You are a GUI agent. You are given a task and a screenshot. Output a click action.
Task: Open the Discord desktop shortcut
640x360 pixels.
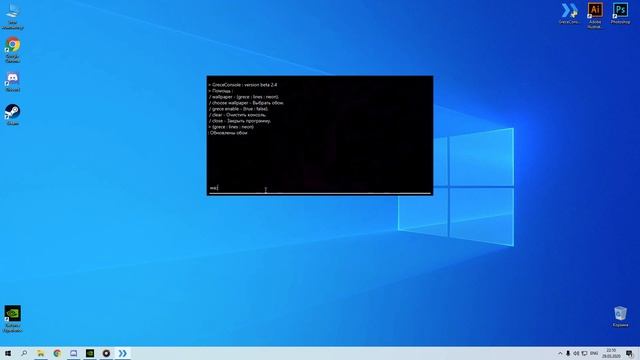tap(13, 82)
